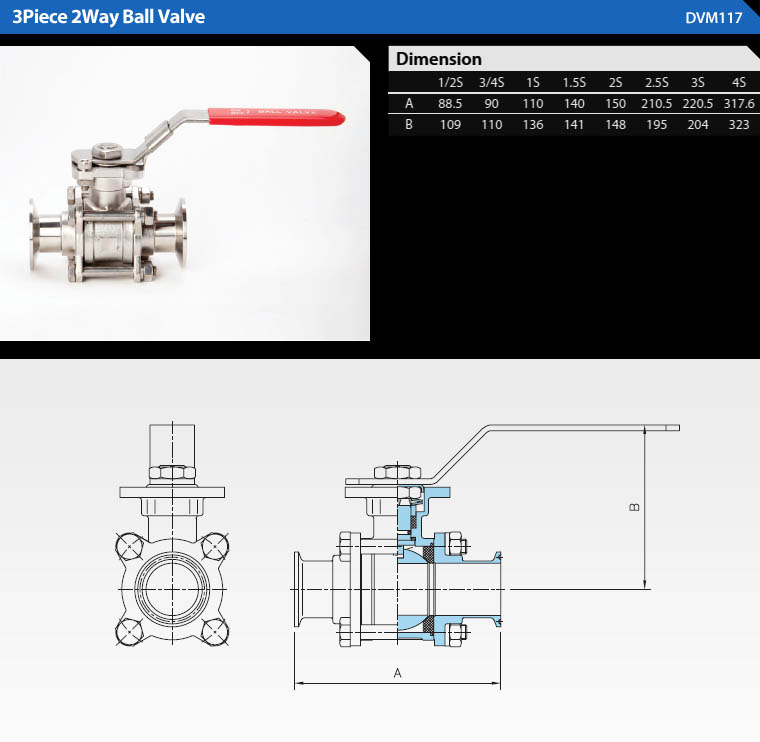Click row label B in table

[x=409, y=125]
